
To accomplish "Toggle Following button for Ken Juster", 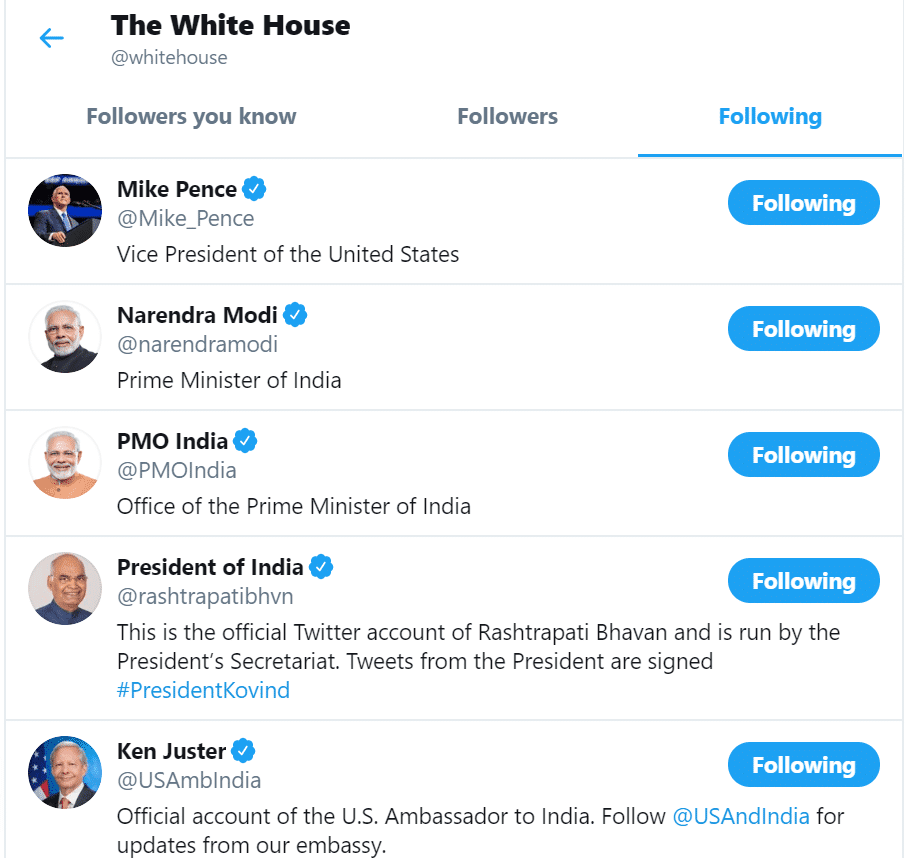I will (803, 766).
